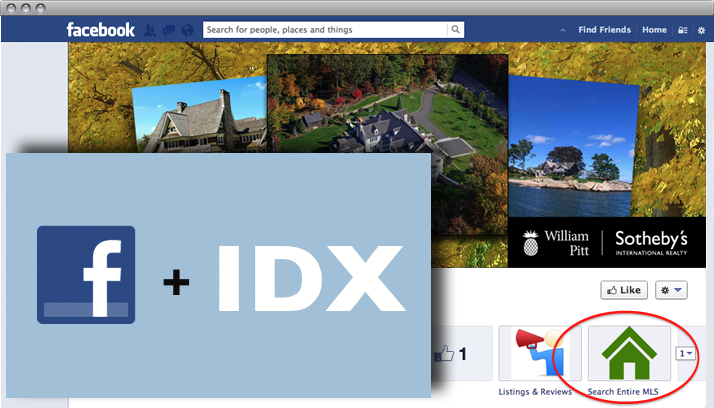Click the Facebook logo in header
The image size is (714, 408).
101,30
